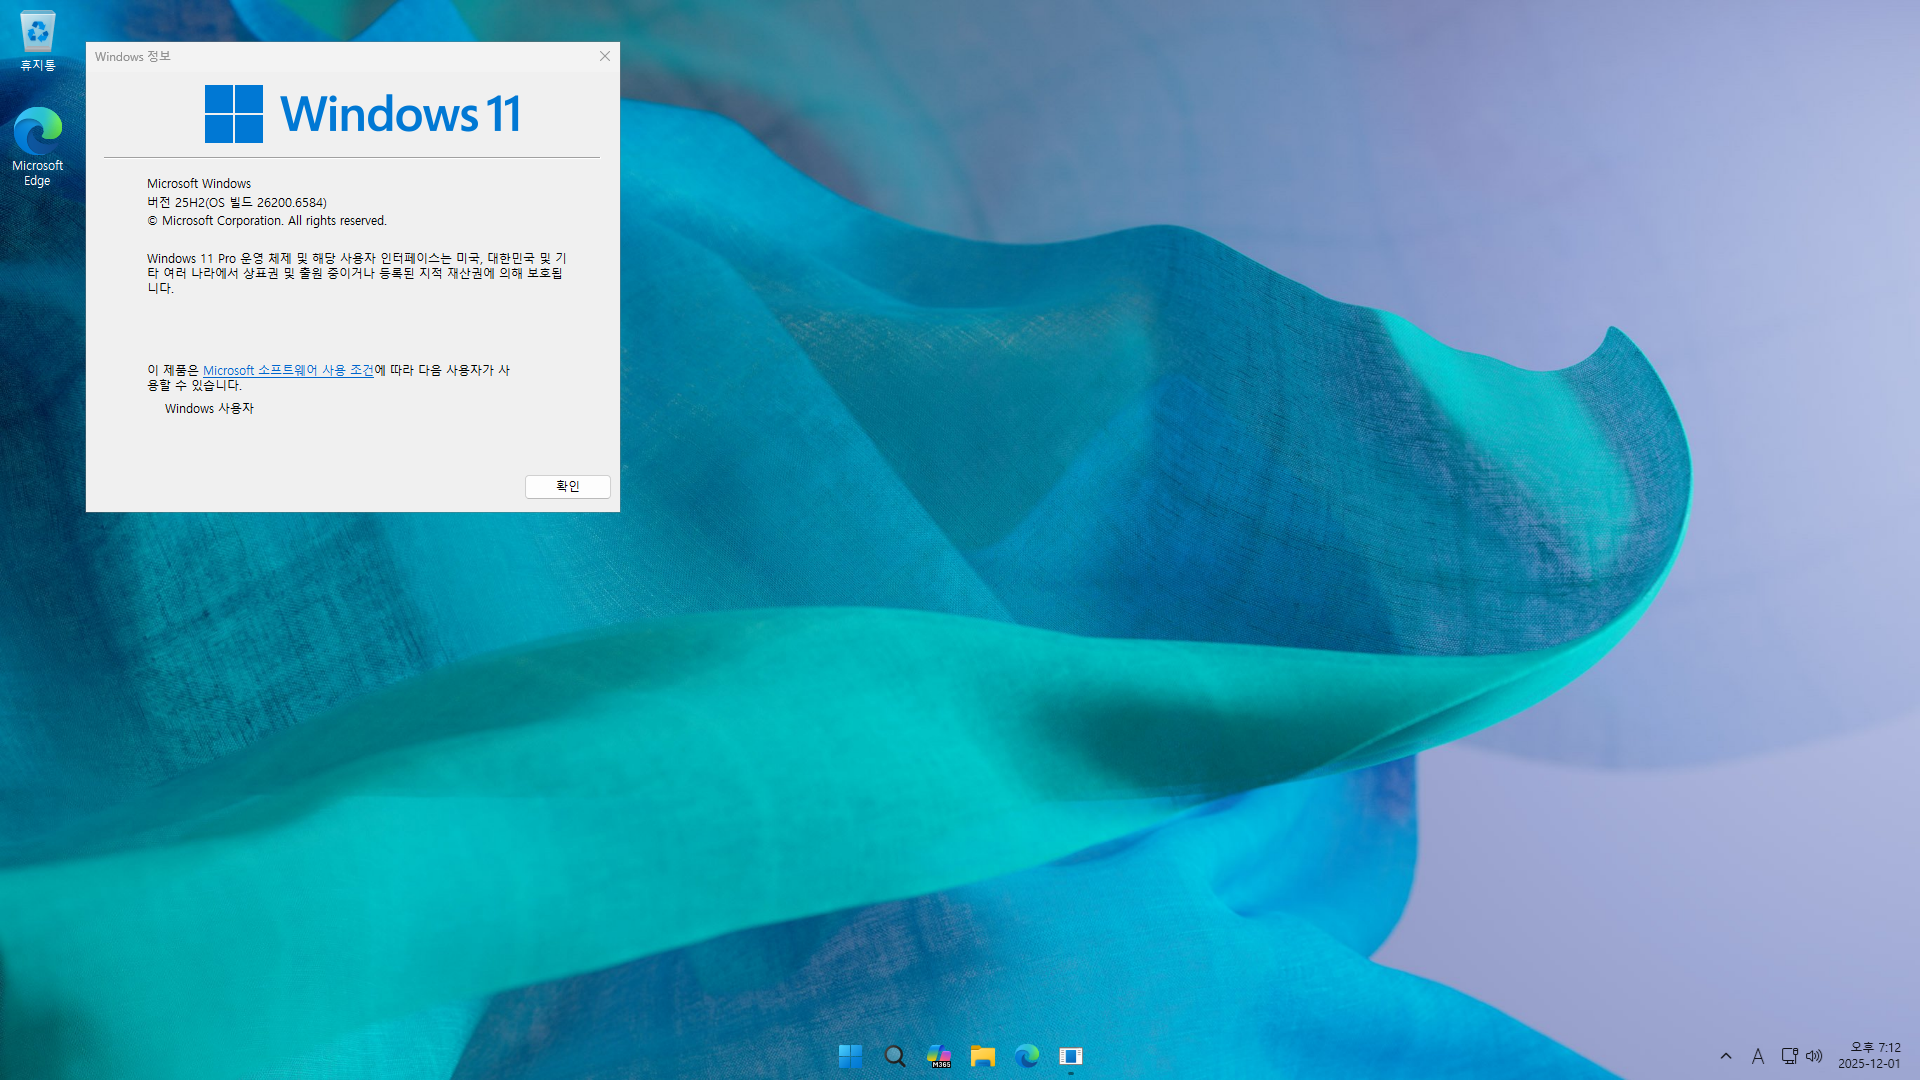Click the far-right show desktop corner
Screen dimensions: 1920x1080
click(1915, 1056)
